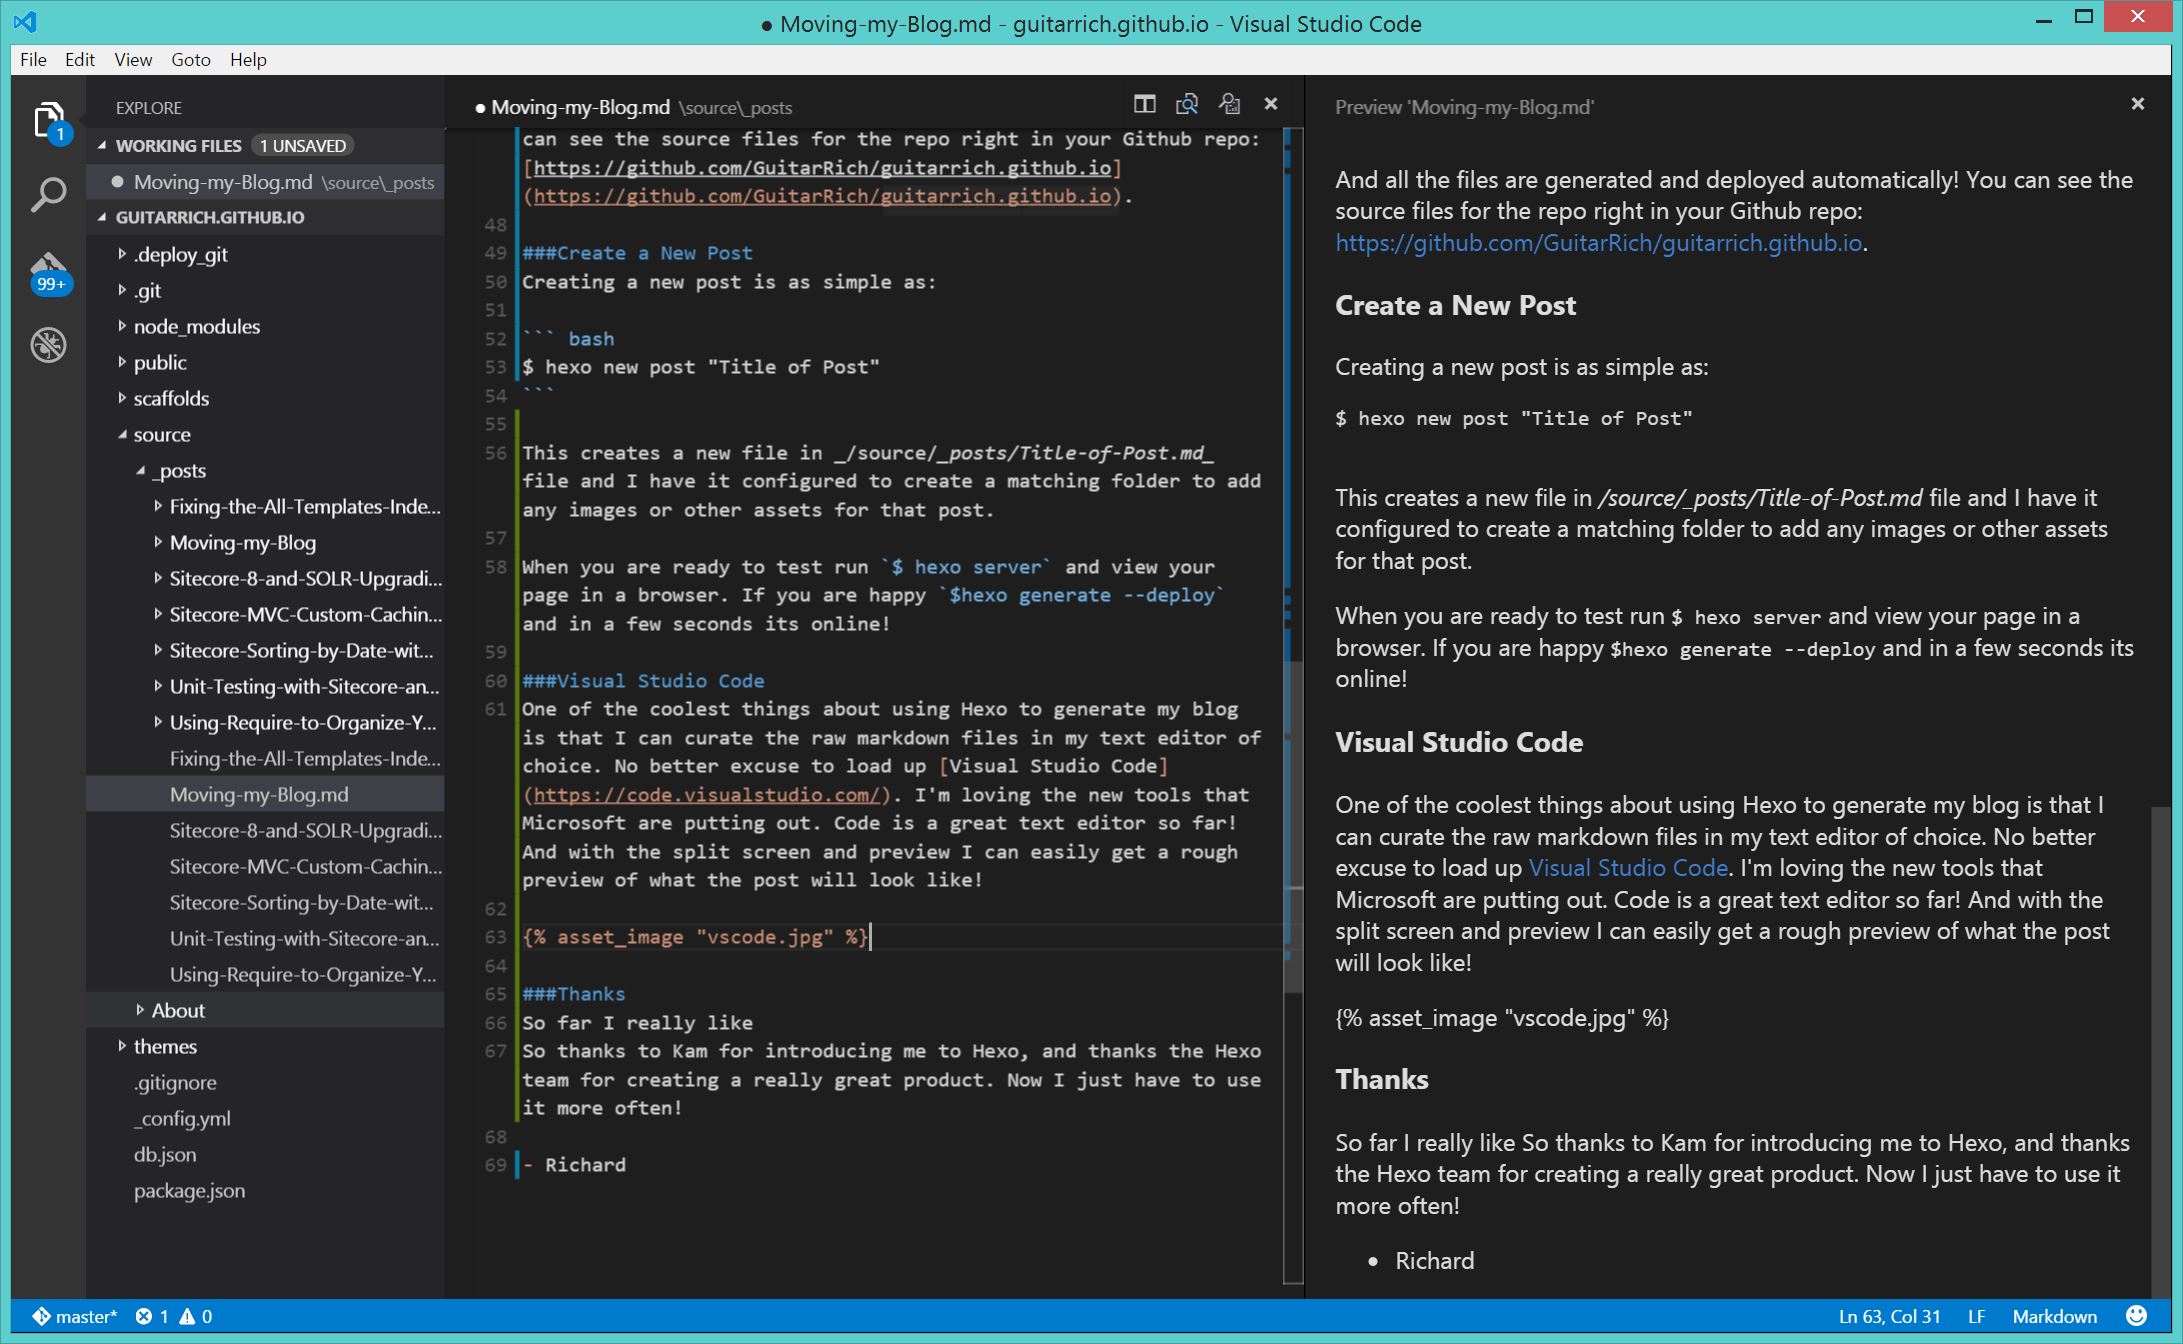Follow the Visual Studio Code link in preview
The image size is (2183, 1344).
[1628, 868]
